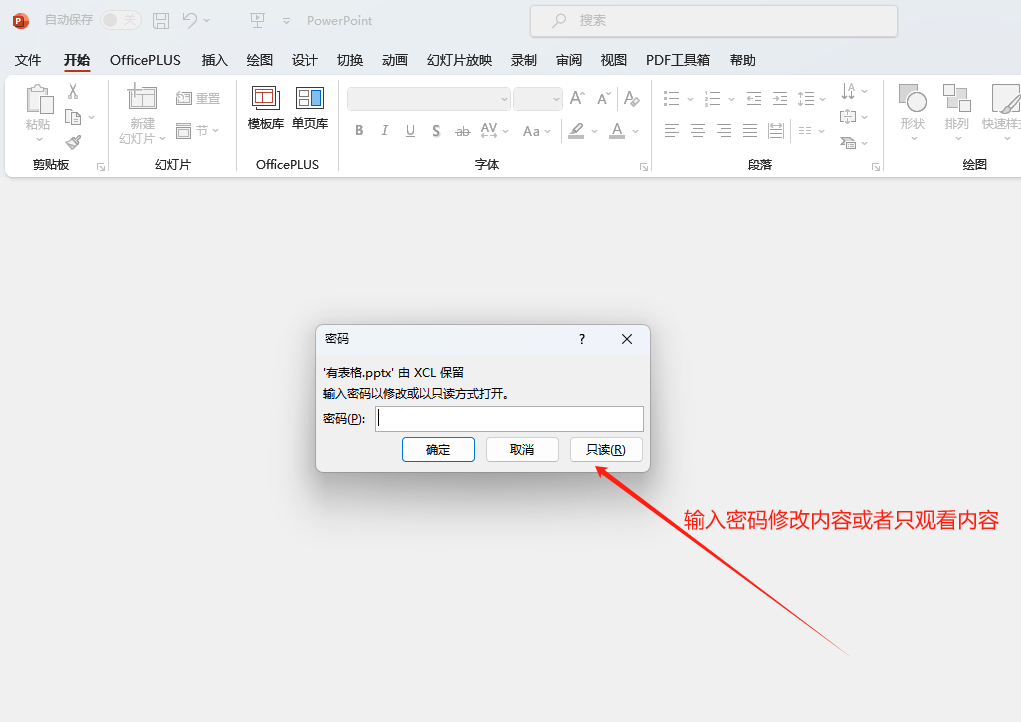Click the Increase Font Size icon
This screenshot has width=1021, height=722.
(577, 98)
